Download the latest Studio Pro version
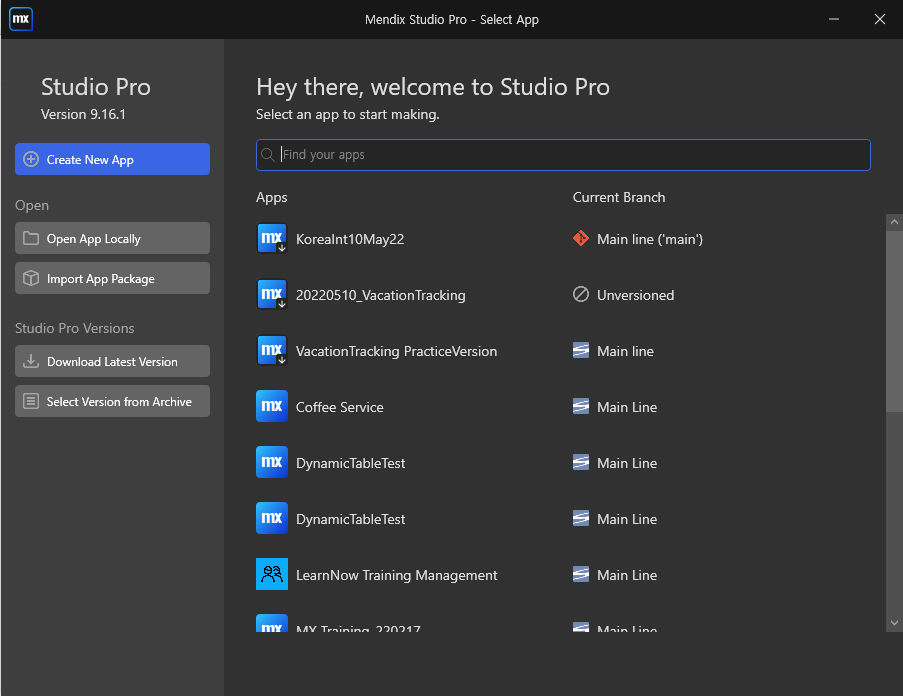Image resolution: width=903 pixels, height=696 pixels. click(x=112, y=361)
